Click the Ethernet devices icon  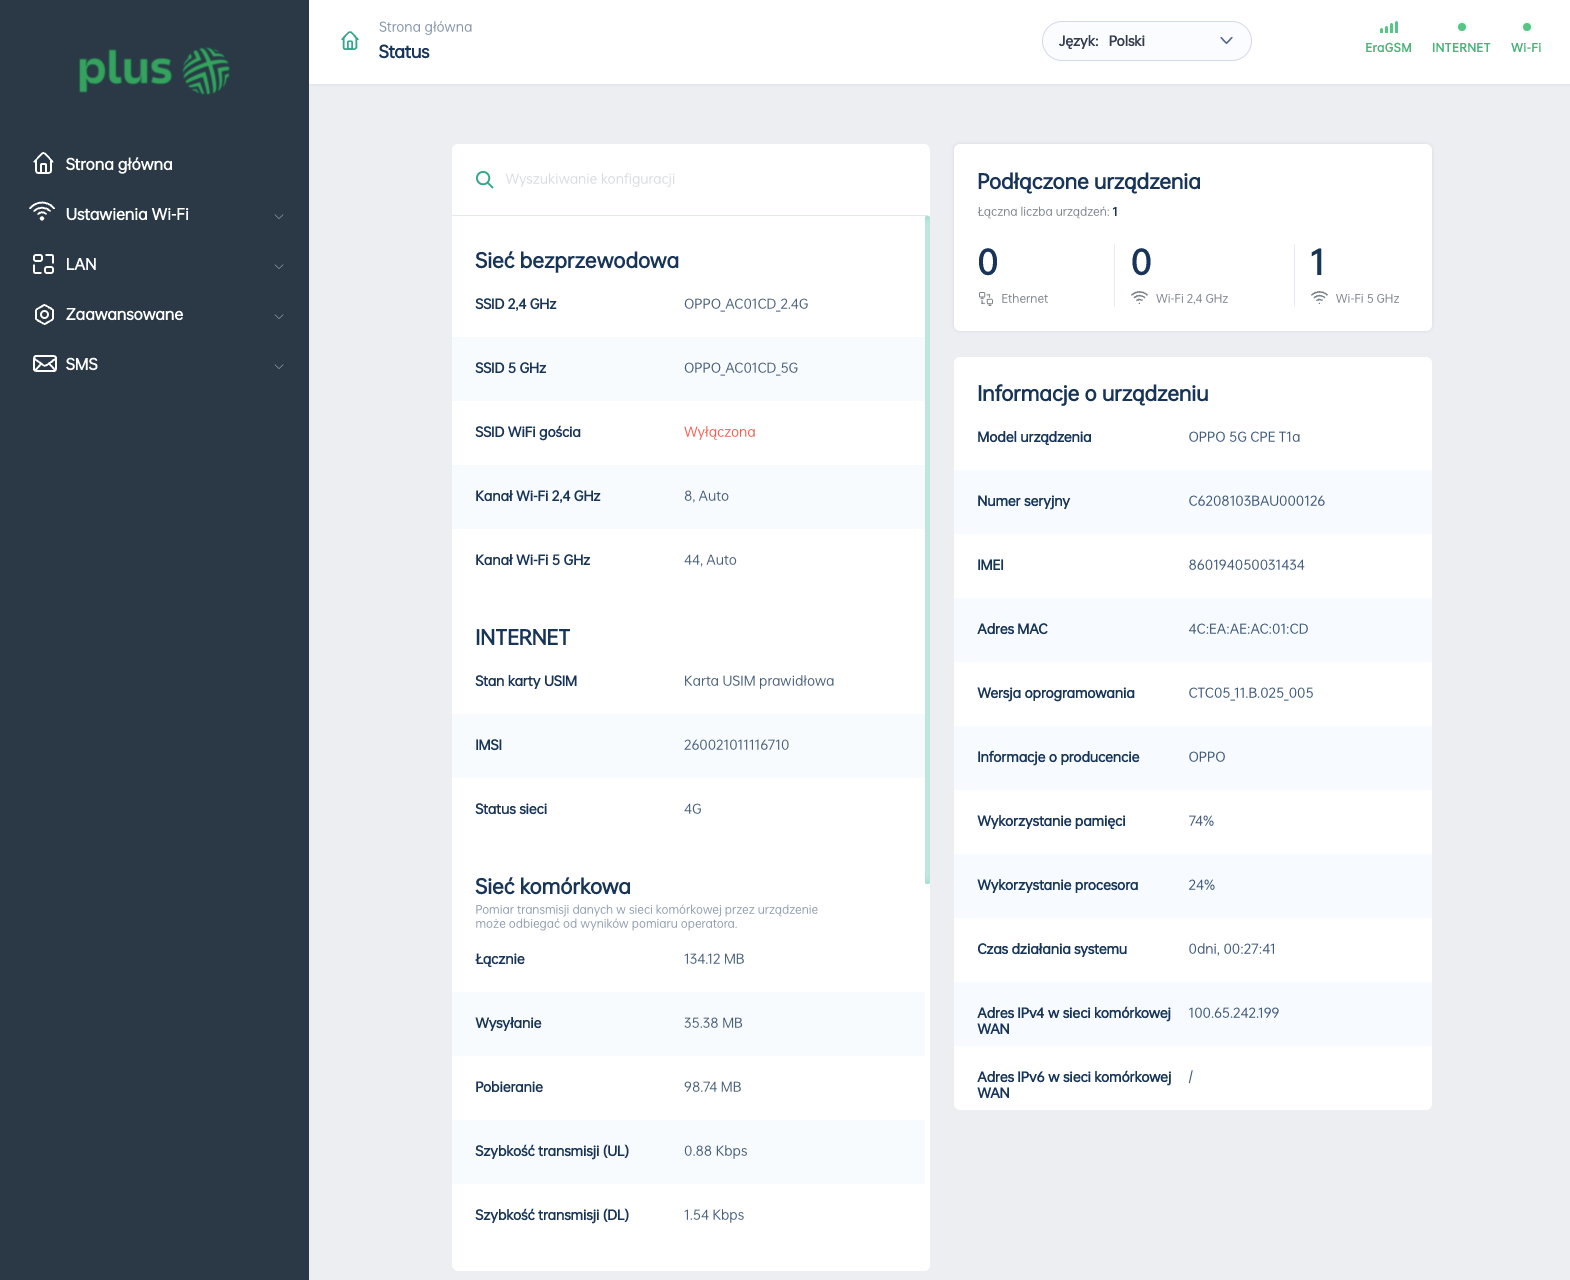(x=986, y=299)
